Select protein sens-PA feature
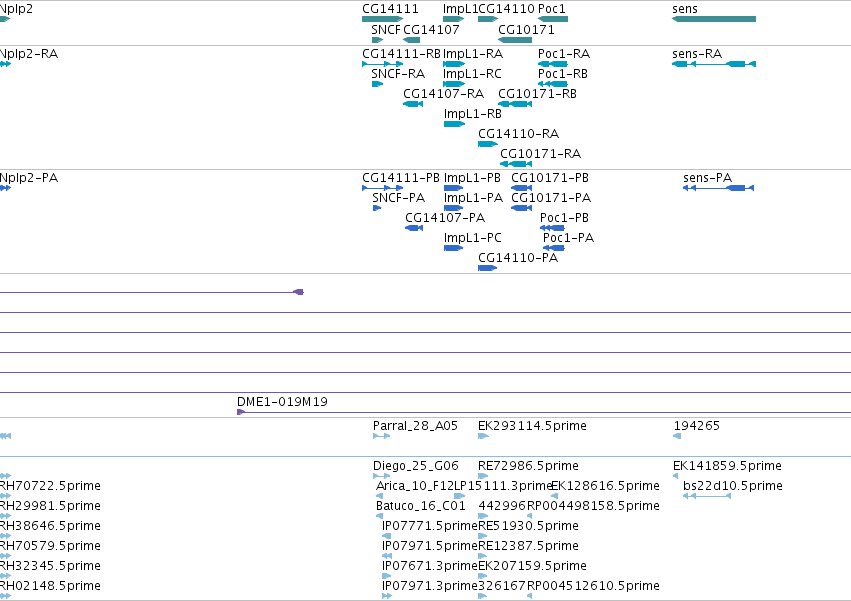This screenshot has height=601, width=851. [x=719, y=188]
